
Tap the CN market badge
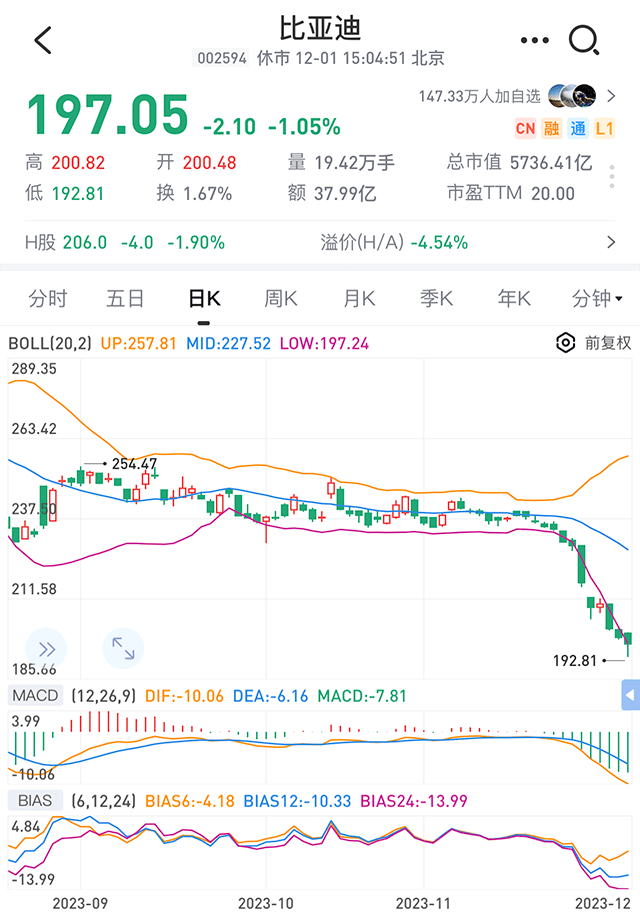click(525, 128)
